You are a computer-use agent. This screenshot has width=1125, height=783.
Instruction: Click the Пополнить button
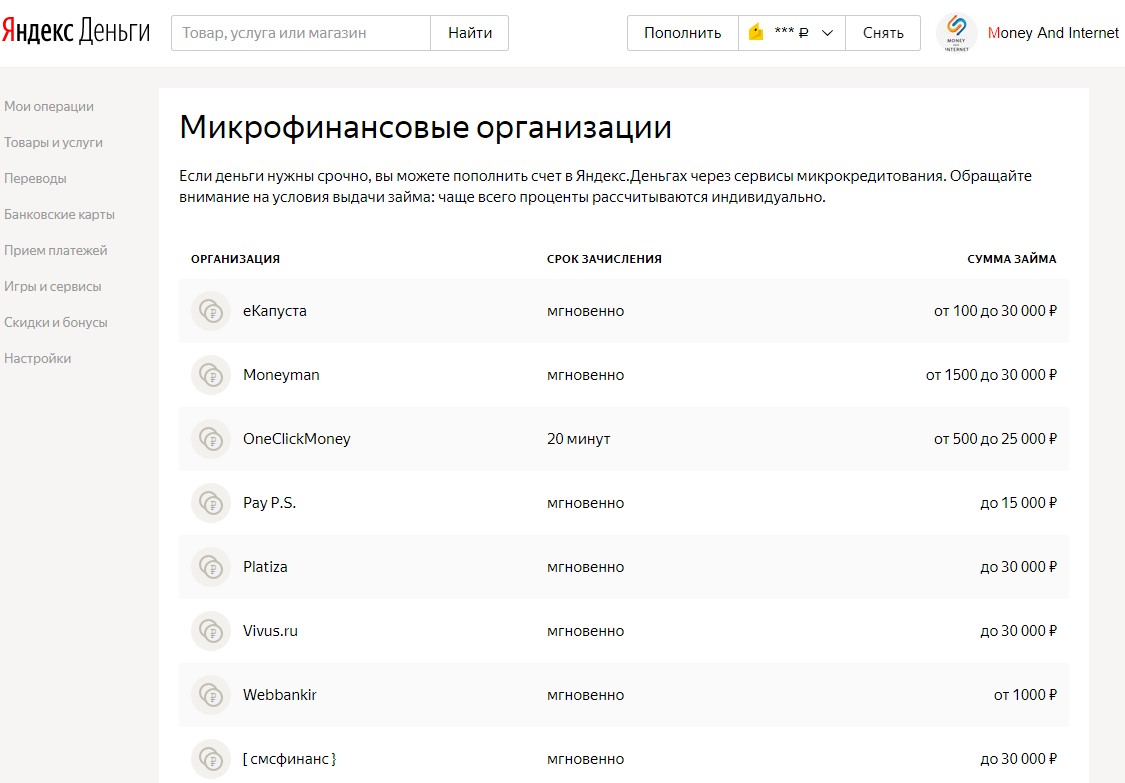(x=682, y=33)
